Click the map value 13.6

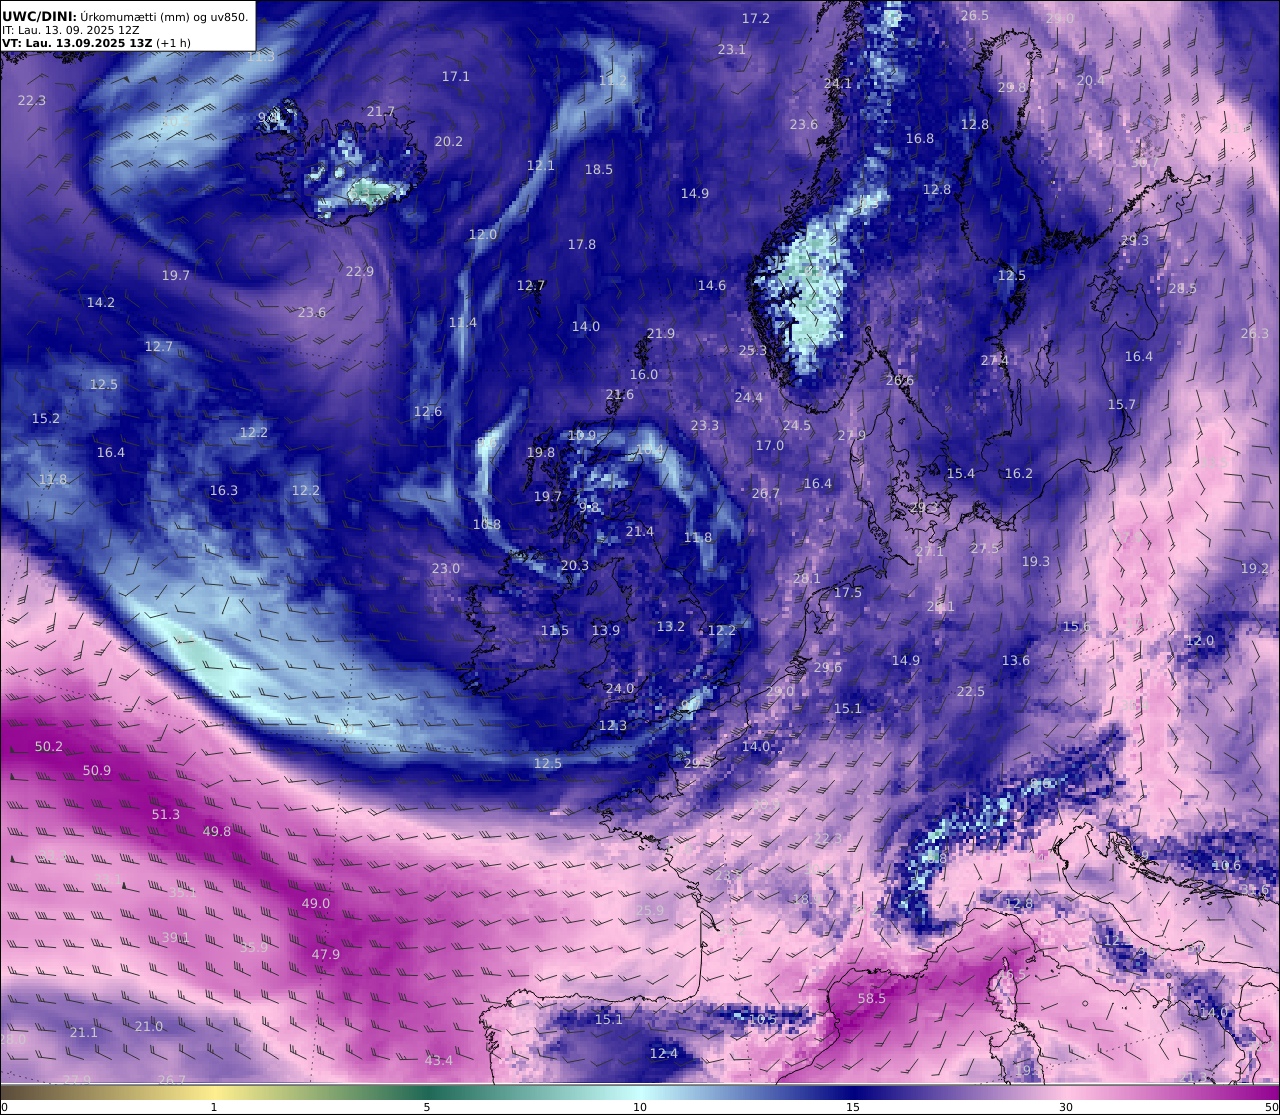click(1016, 660)
